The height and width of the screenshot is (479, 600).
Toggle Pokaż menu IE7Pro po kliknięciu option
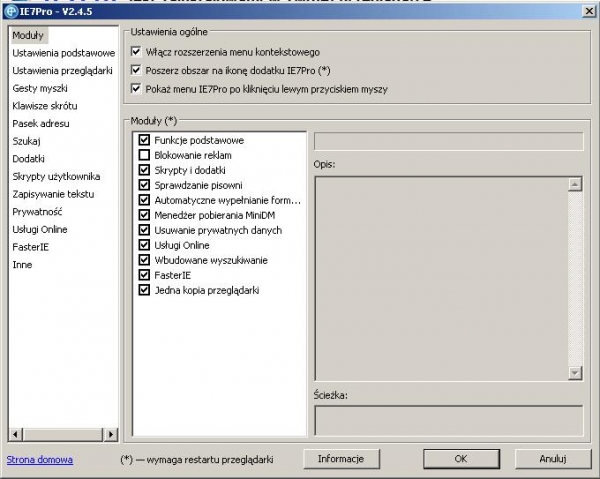[x=136, y=90]
